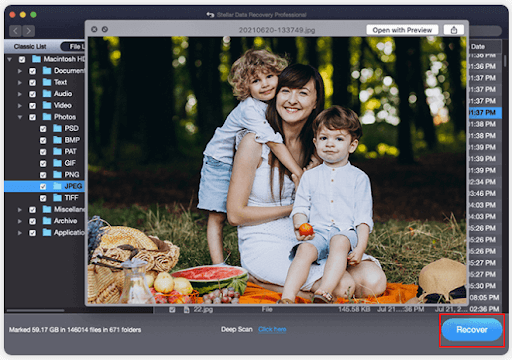
Task: Expand the Text folder arrow
Action: coord(20,83)
